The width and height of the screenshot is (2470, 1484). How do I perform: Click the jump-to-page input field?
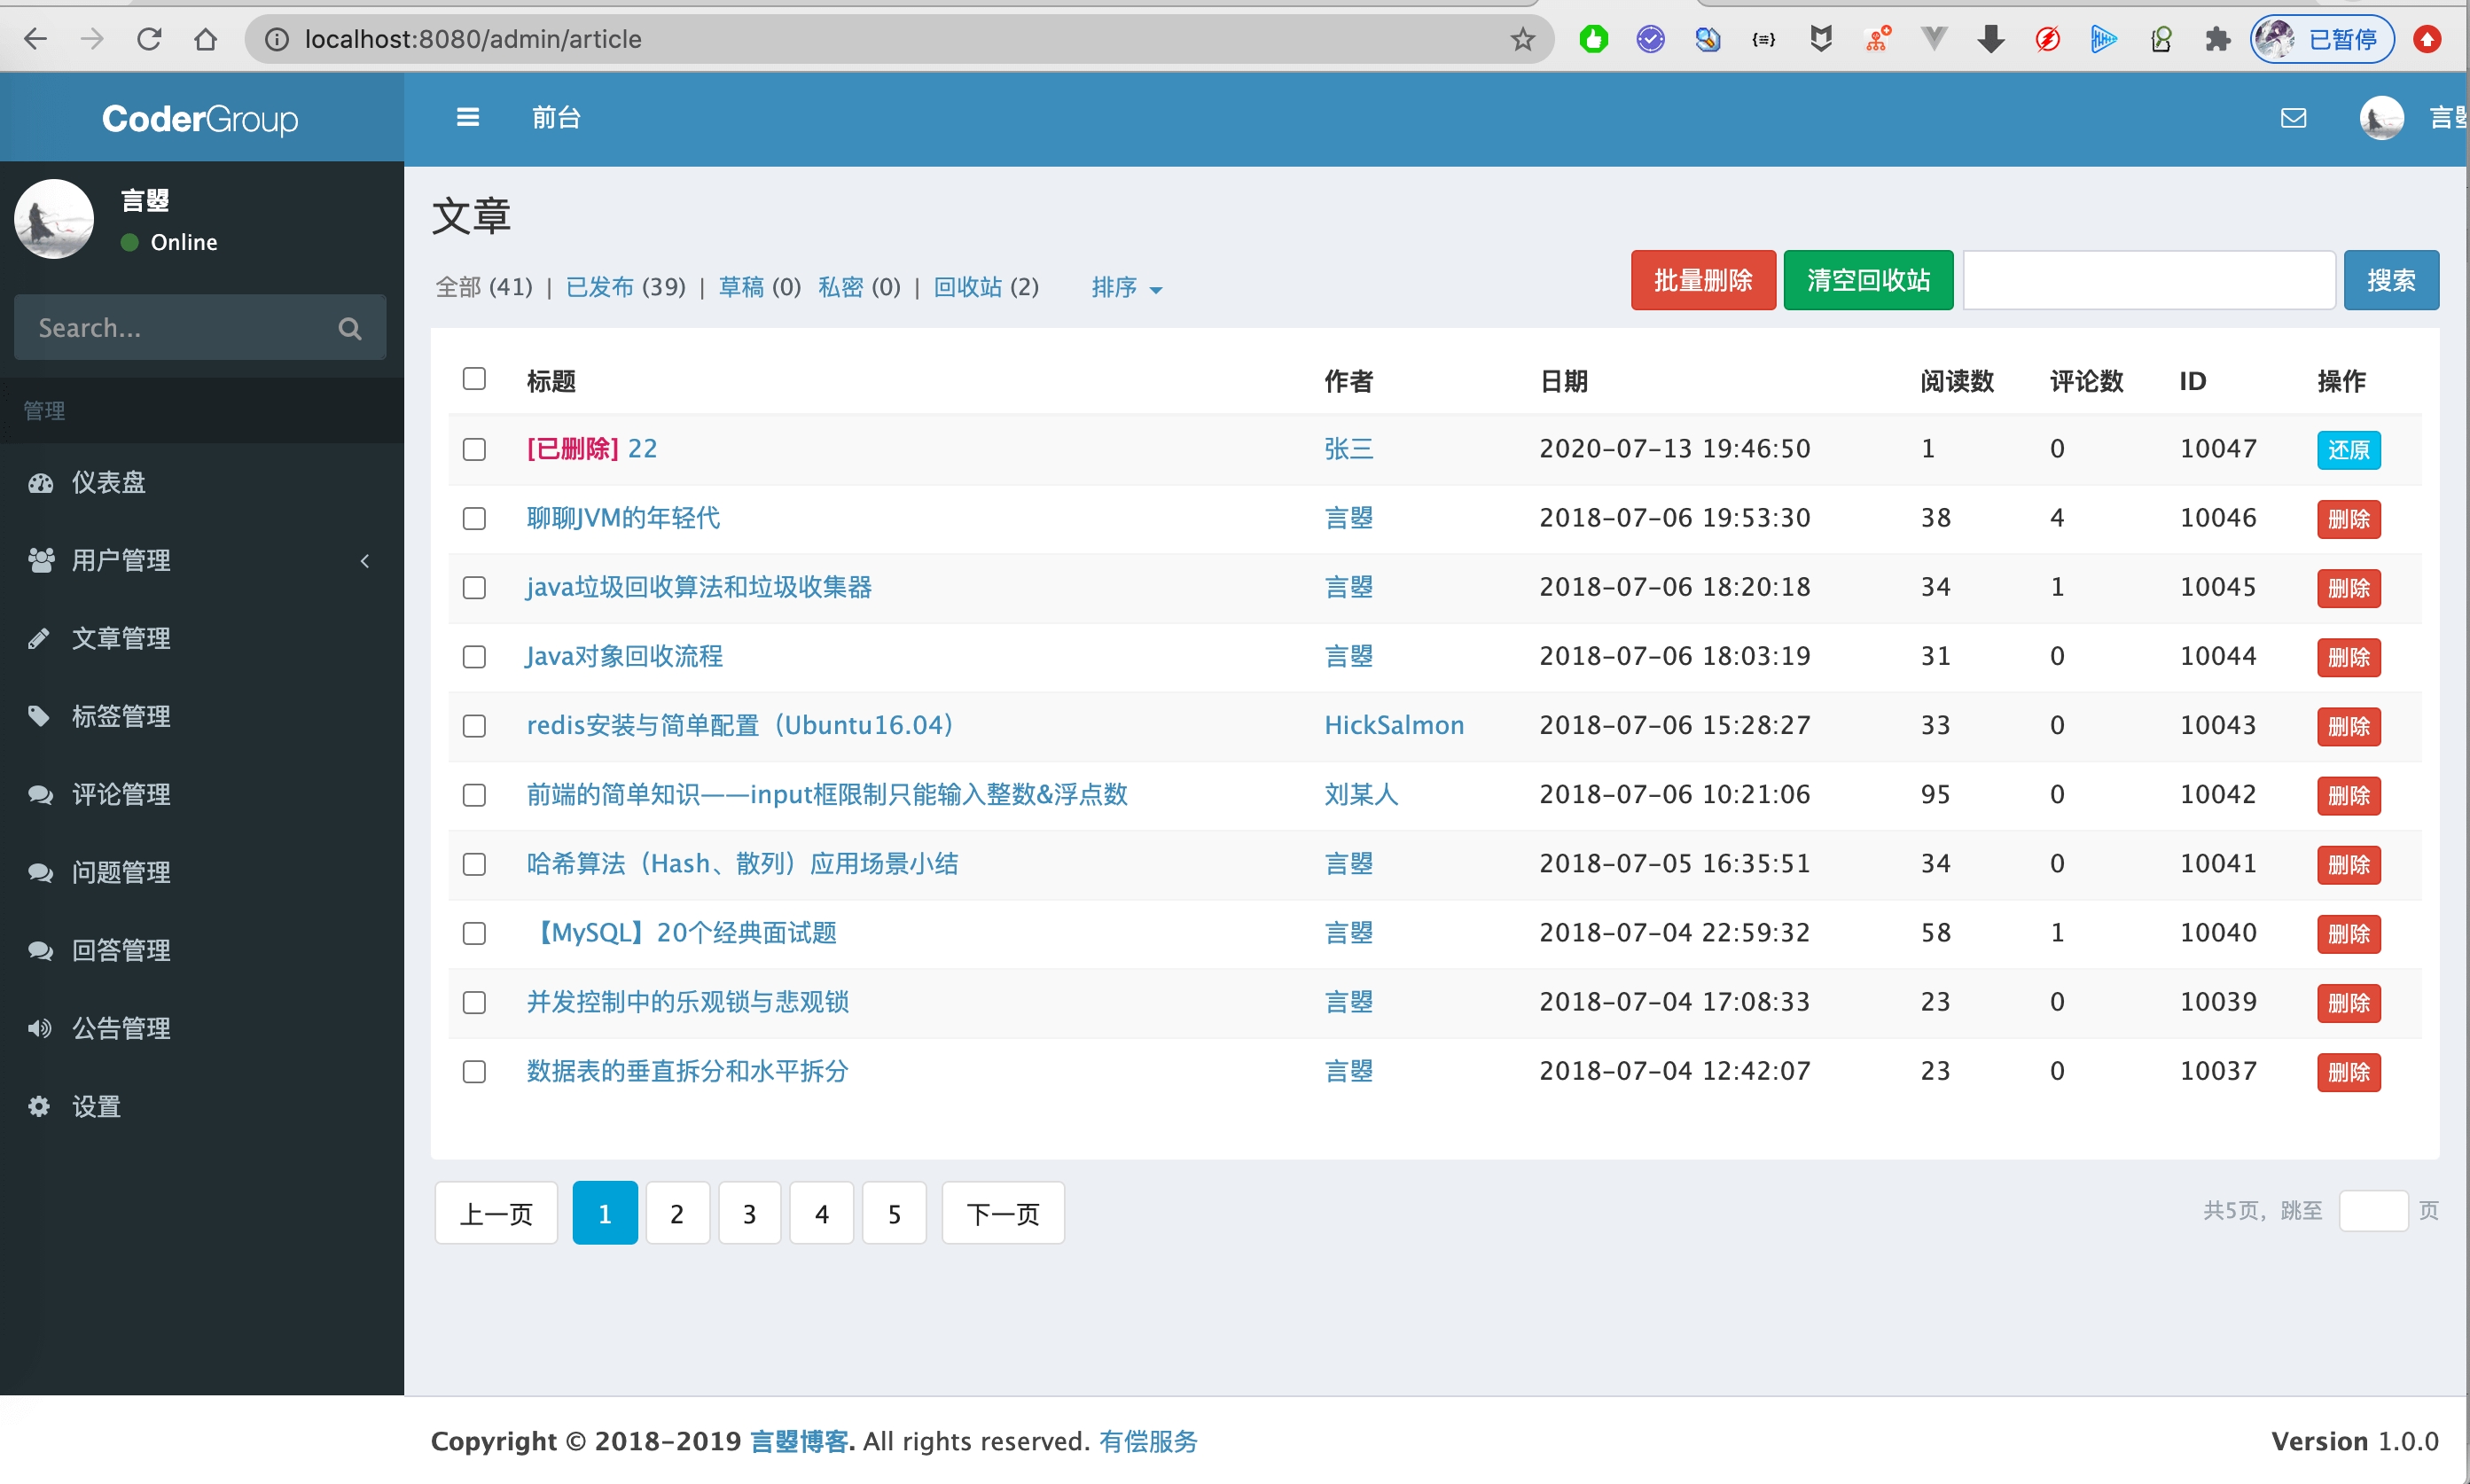2375,1211
